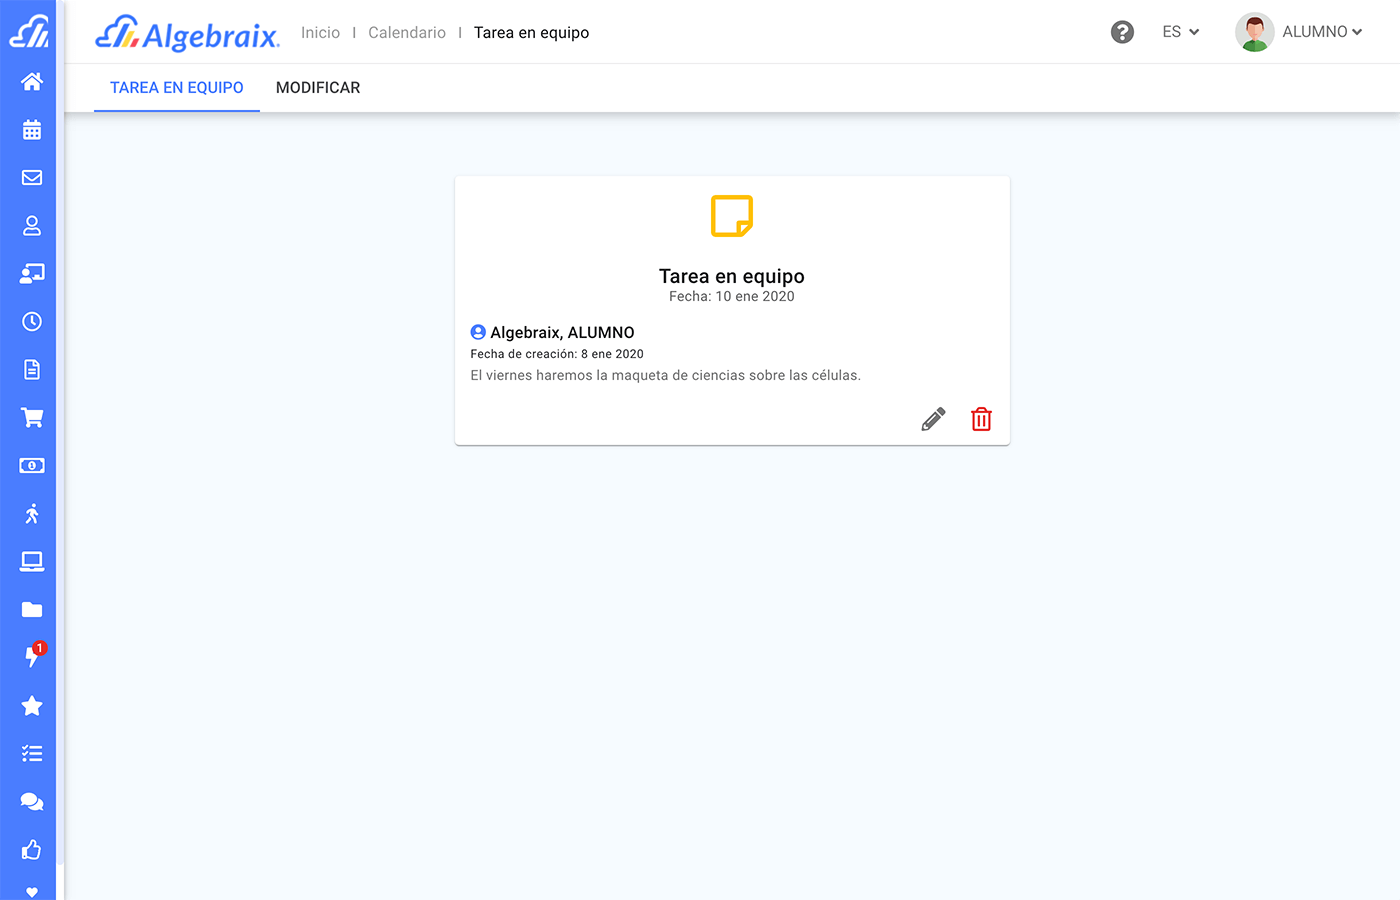Delete the task with red trash icon
This screenshot has height=900, width=1400.
(x=981, y=419)
